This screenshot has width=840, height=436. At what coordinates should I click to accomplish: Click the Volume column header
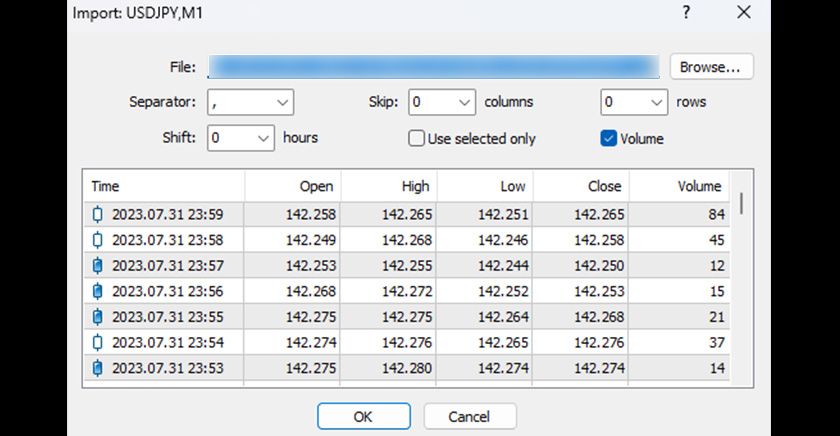click(x=678, y=186)
